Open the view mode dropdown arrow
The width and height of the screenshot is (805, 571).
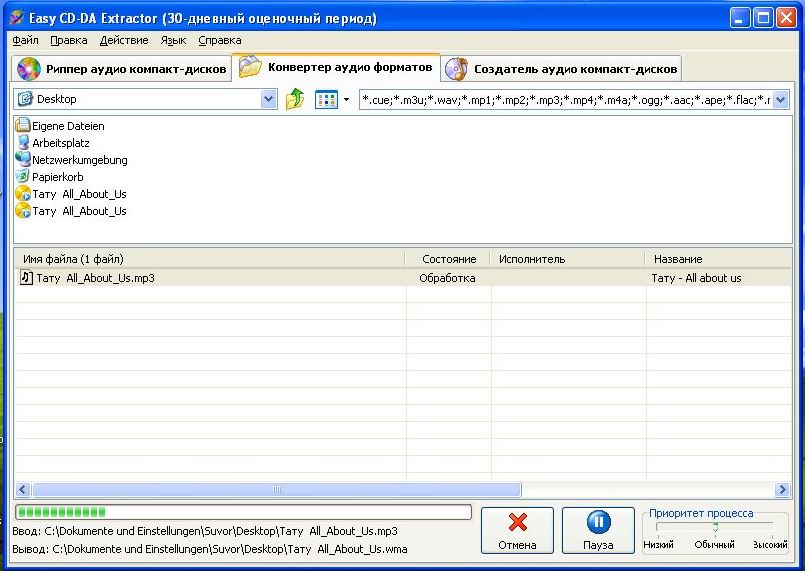(x=347, y=99)
